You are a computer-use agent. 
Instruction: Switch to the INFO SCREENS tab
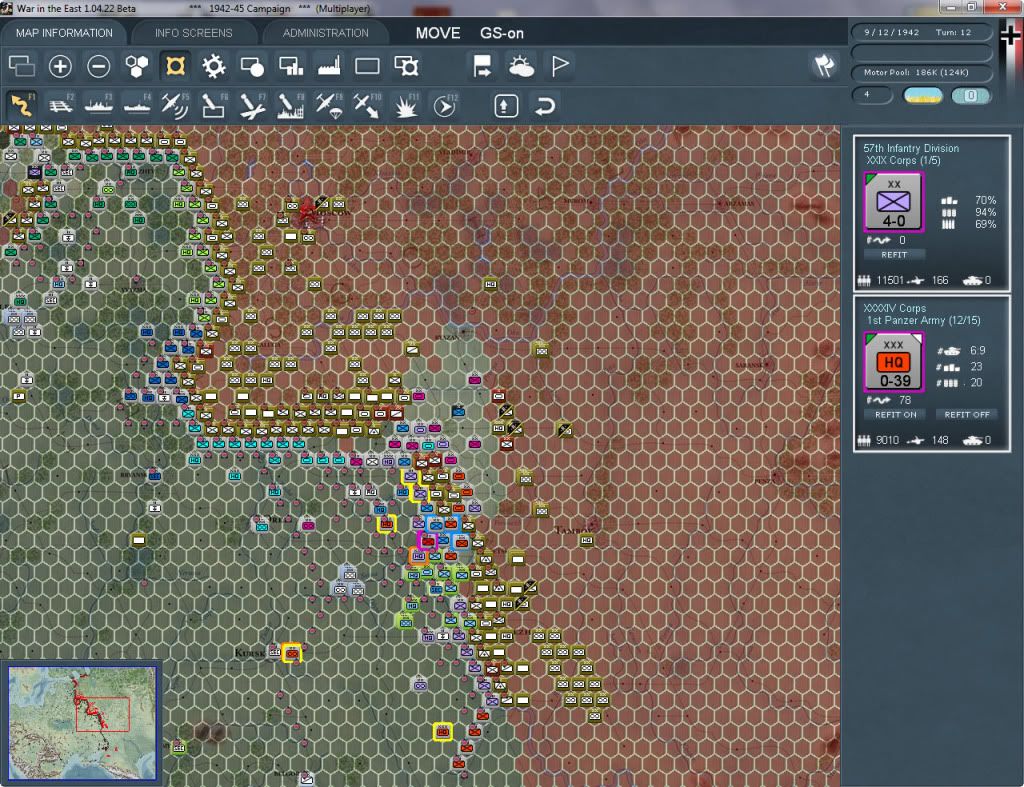(x=193, y=33)
